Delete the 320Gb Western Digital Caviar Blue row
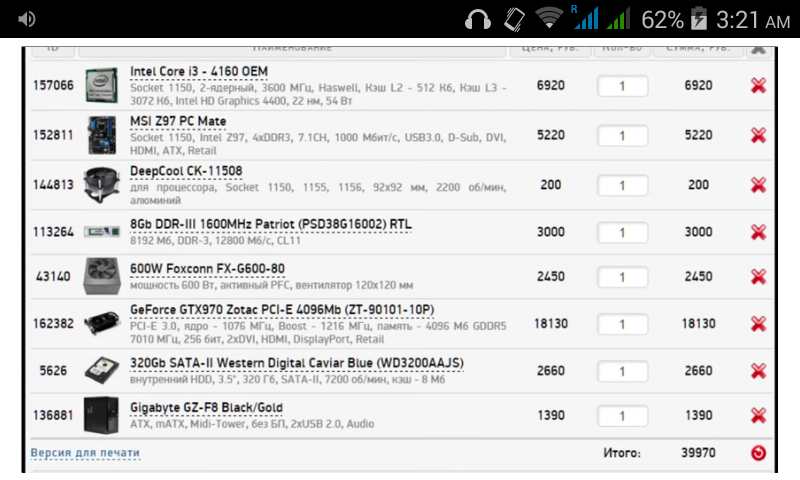Viewport: 800px width, 480px height. click(758, 371)
